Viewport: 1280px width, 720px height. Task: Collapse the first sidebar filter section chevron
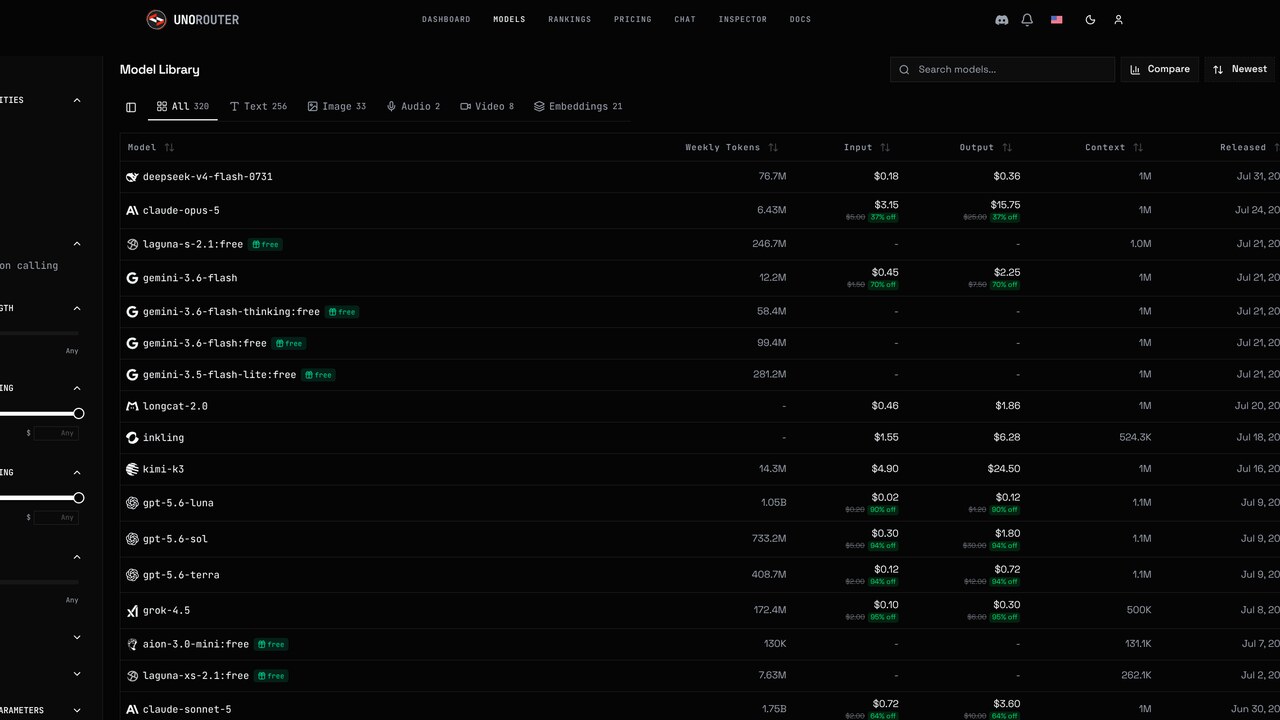77,100
